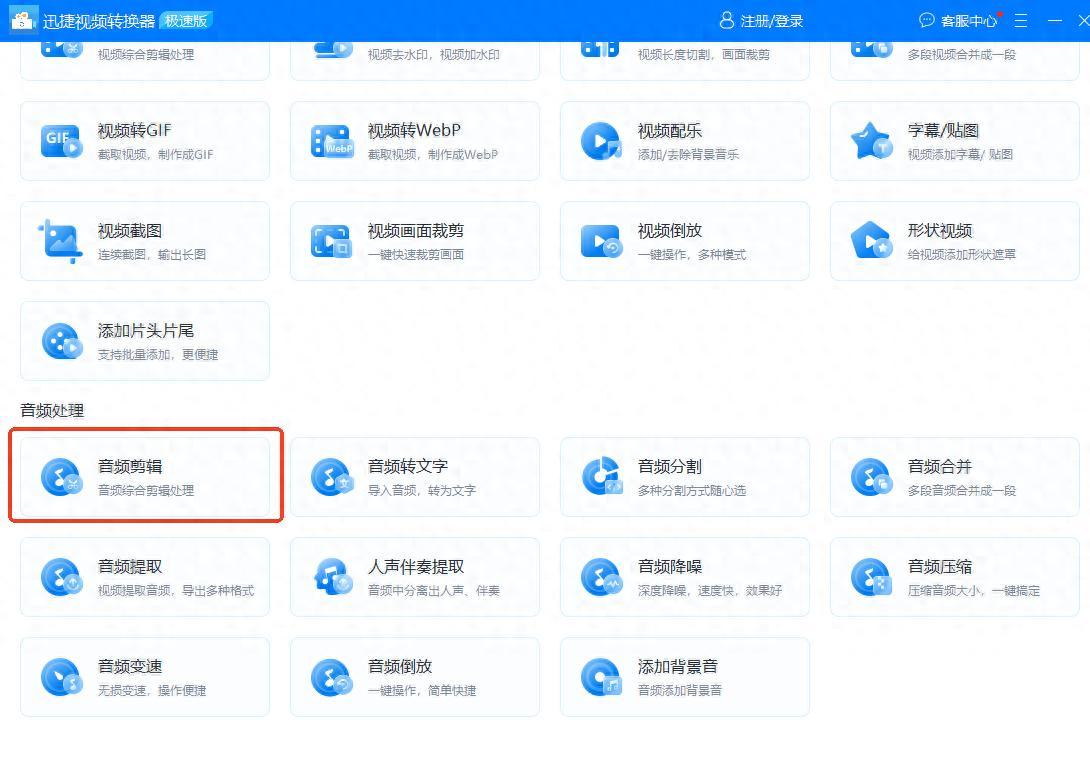1090x768 pixels.
Task: Select the 人声伴奏提取 icon
Action: coord(331,577)
